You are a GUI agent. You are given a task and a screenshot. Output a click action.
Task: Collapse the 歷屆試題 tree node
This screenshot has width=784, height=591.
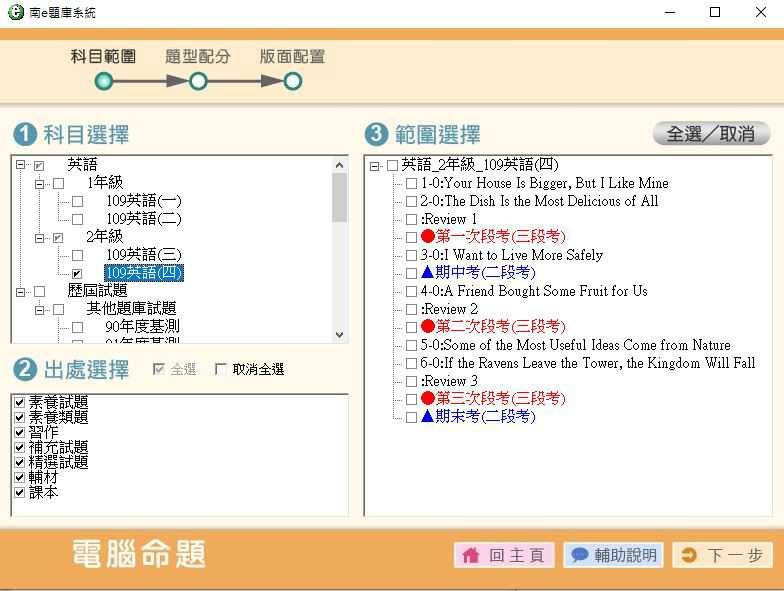click(x=20, y=292)
